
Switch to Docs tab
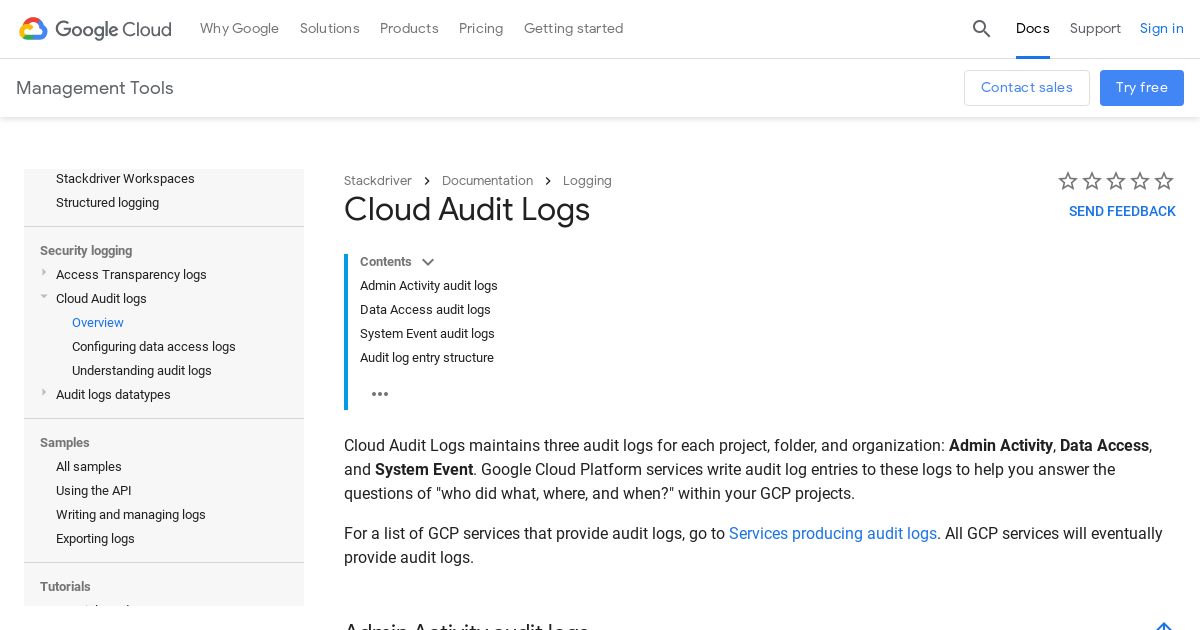[1032, 29]
